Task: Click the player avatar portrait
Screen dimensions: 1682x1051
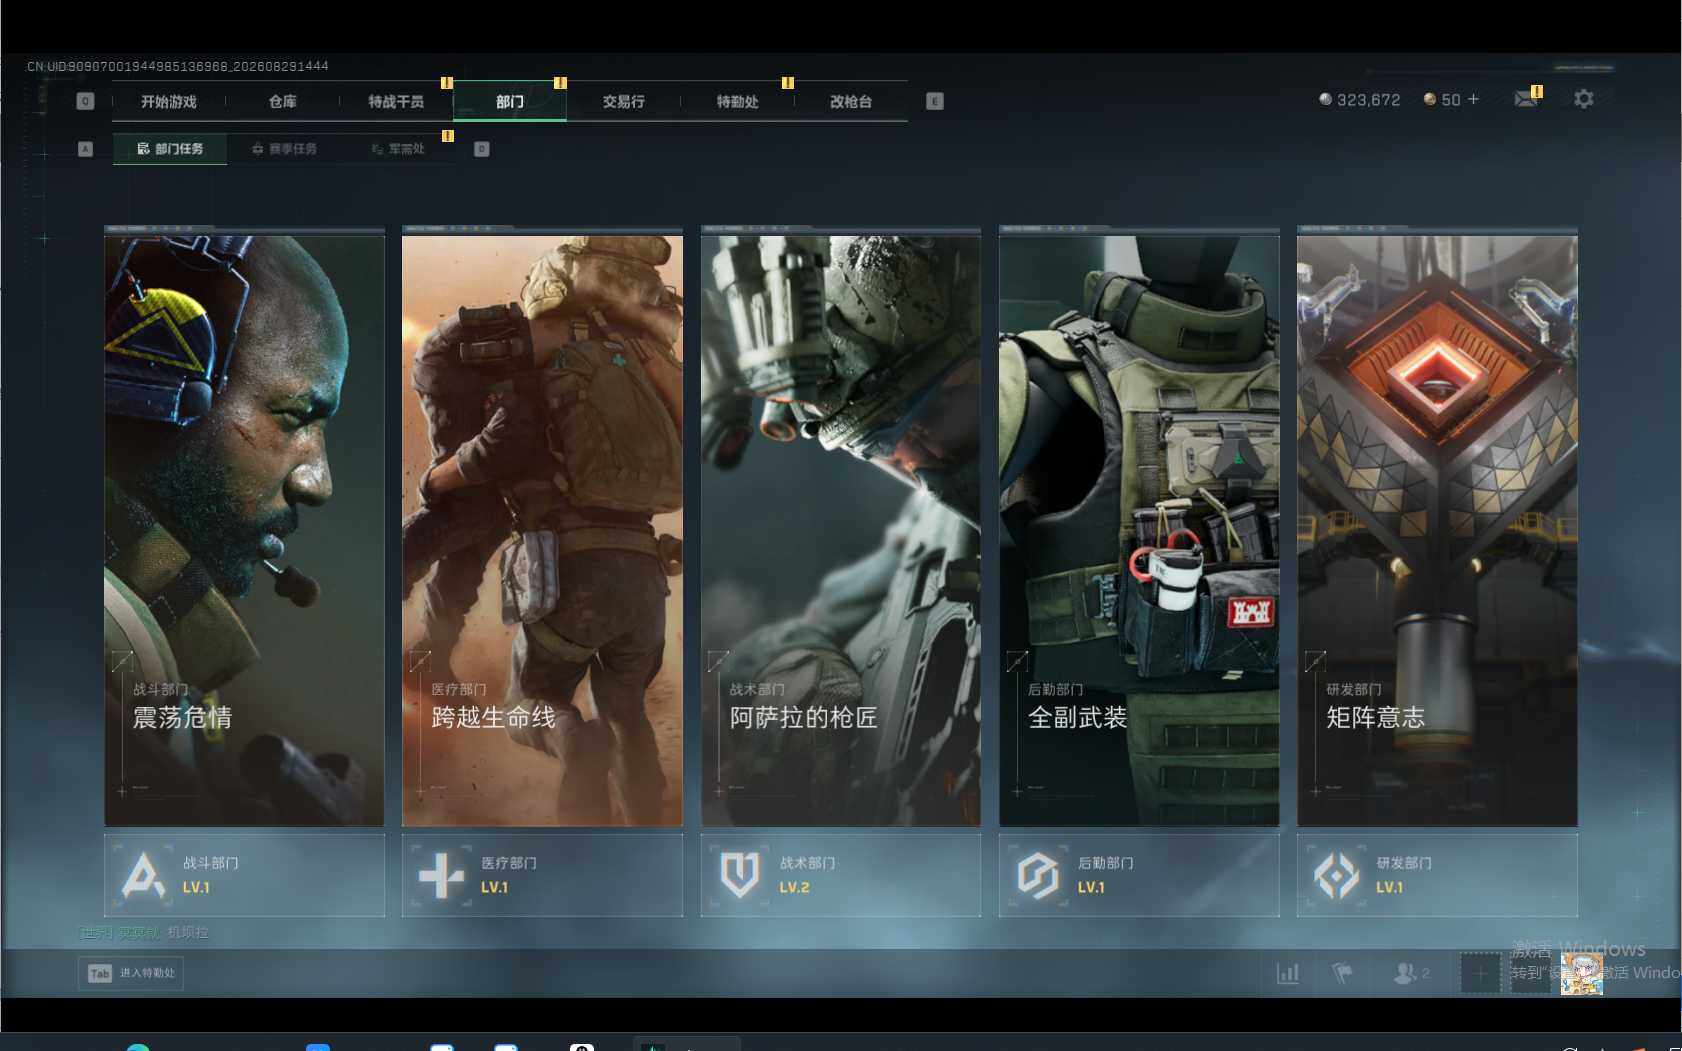Action: click(1581, 973)
